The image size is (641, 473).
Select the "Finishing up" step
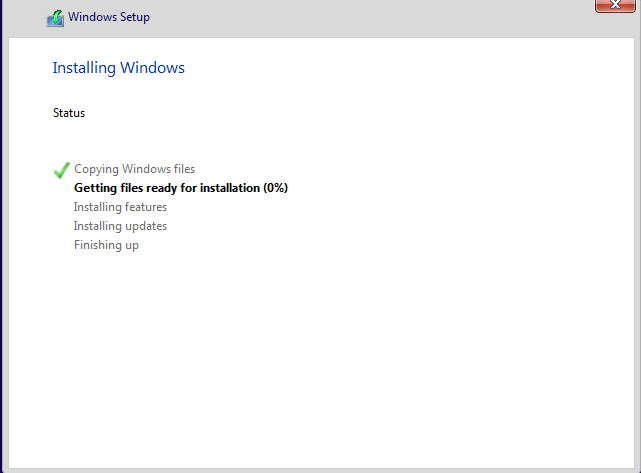click(x=106, y=245)
